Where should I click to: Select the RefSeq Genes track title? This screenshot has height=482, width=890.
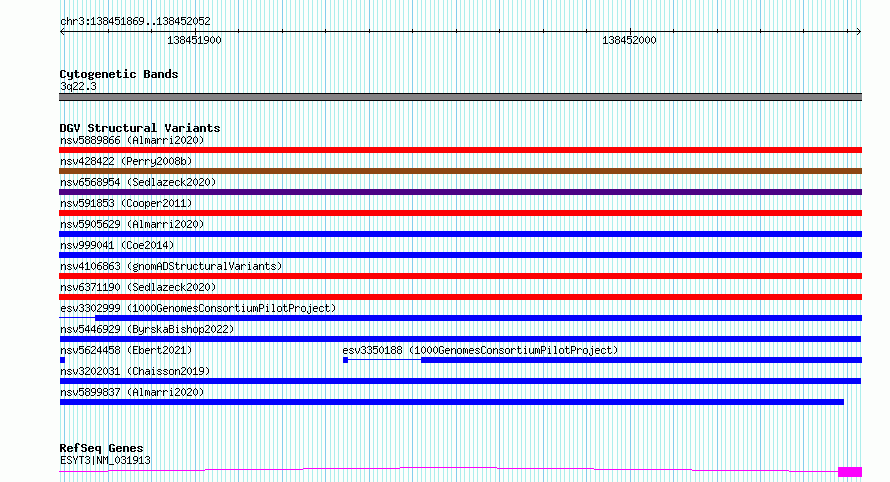pyautogui.click(x=102, y=448)
